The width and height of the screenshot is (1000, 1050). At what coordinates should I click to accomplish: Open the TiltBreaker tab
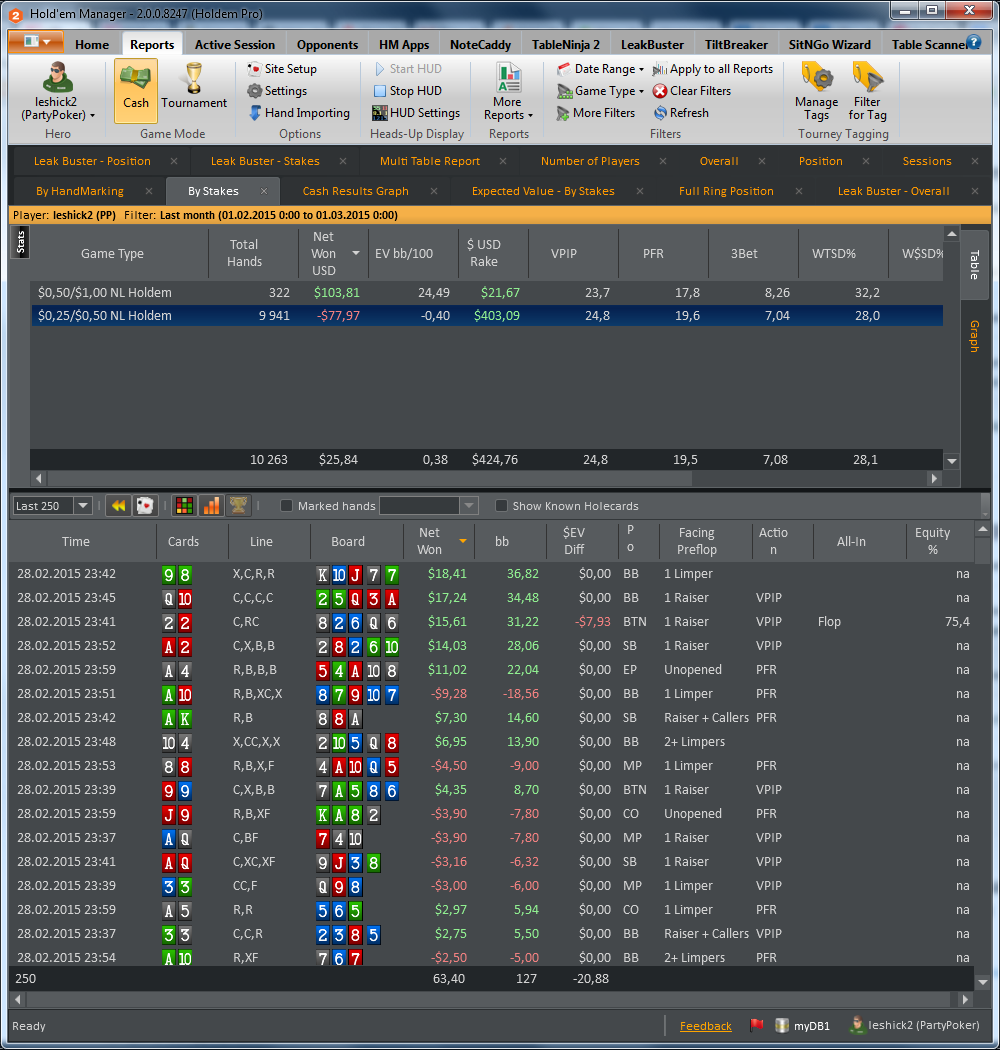click(736, 44)
